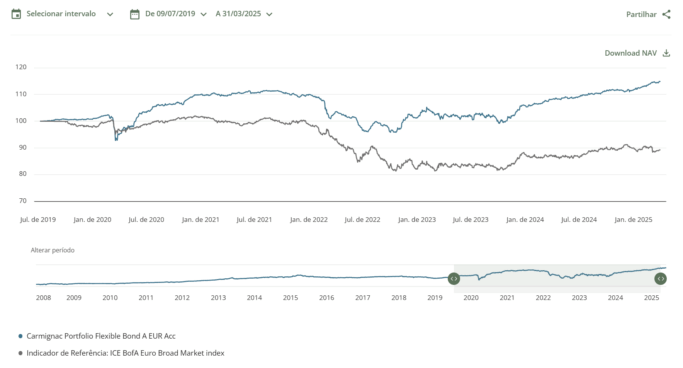Click the 100 value on the y-axis
Image resolution: width=683 pixels, height=368 pixels.
point(21,121)
